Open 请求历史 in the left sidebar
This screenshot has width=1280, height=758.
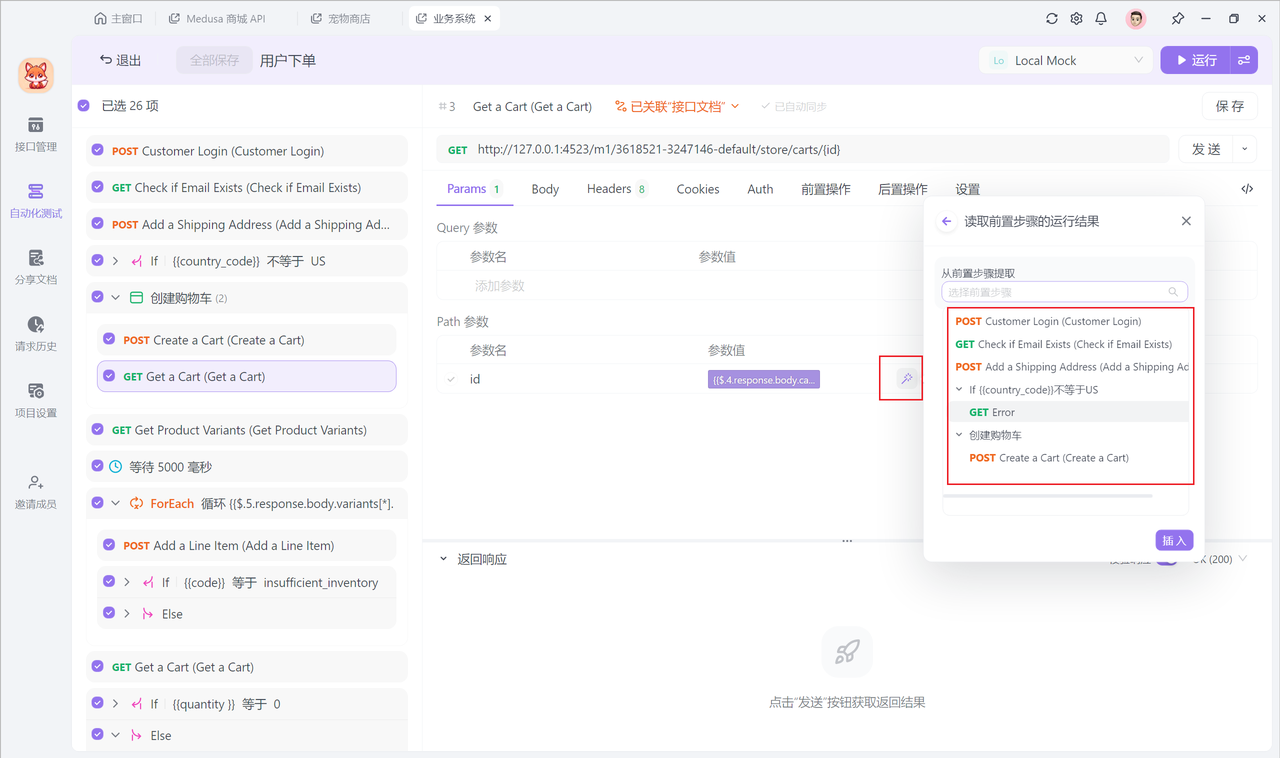point(35,334)
